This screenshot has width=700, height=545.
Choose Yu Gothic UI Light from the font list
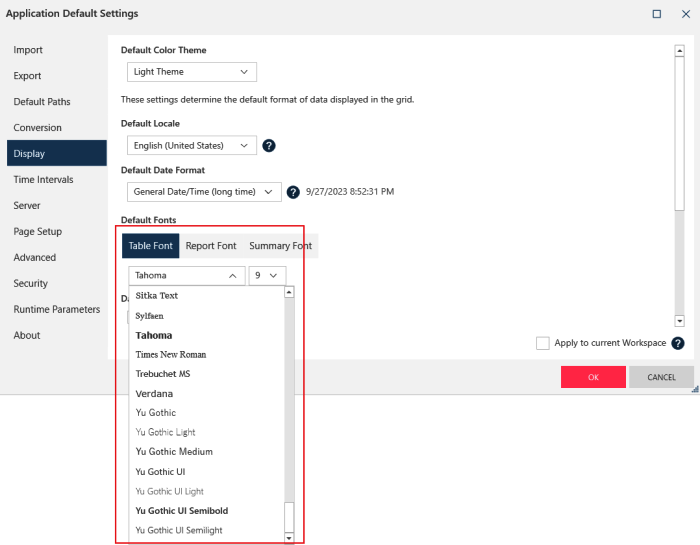pyautogui.click(x=207, y=491)
